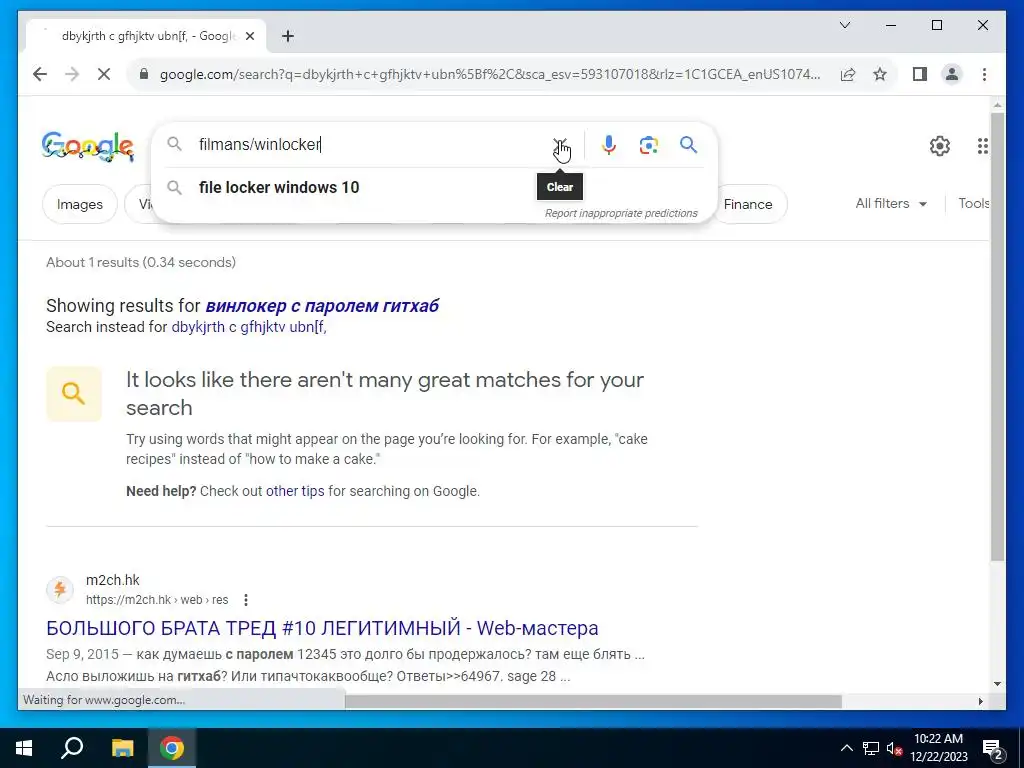Pick the 'file locker windows 10' suggestion
Image resolution: width=1024 pixels, height=768 pixels.
[x=279, y=187]
